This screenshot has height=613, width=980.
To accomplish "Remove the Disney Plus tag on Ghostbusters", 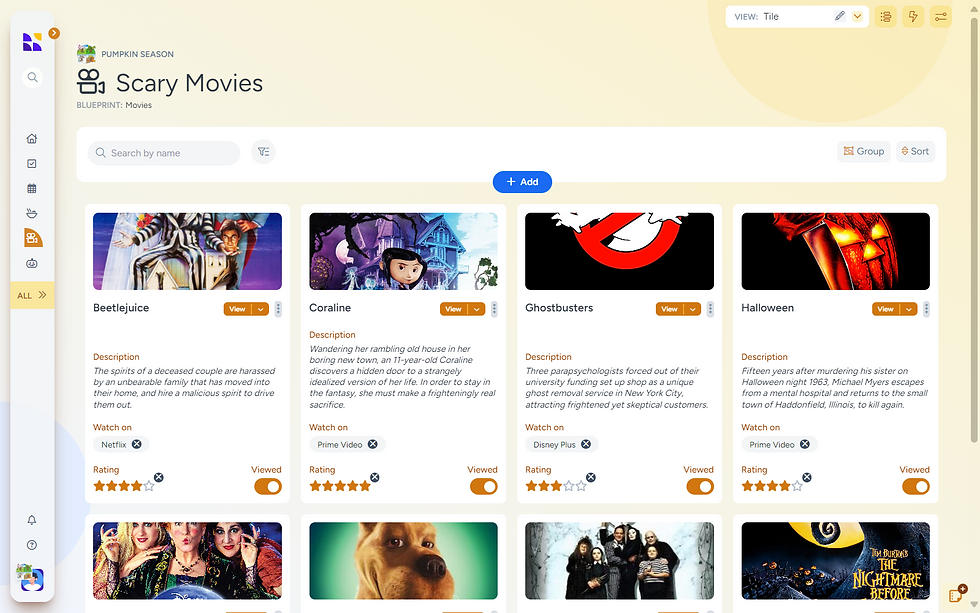I will (586, 444).
